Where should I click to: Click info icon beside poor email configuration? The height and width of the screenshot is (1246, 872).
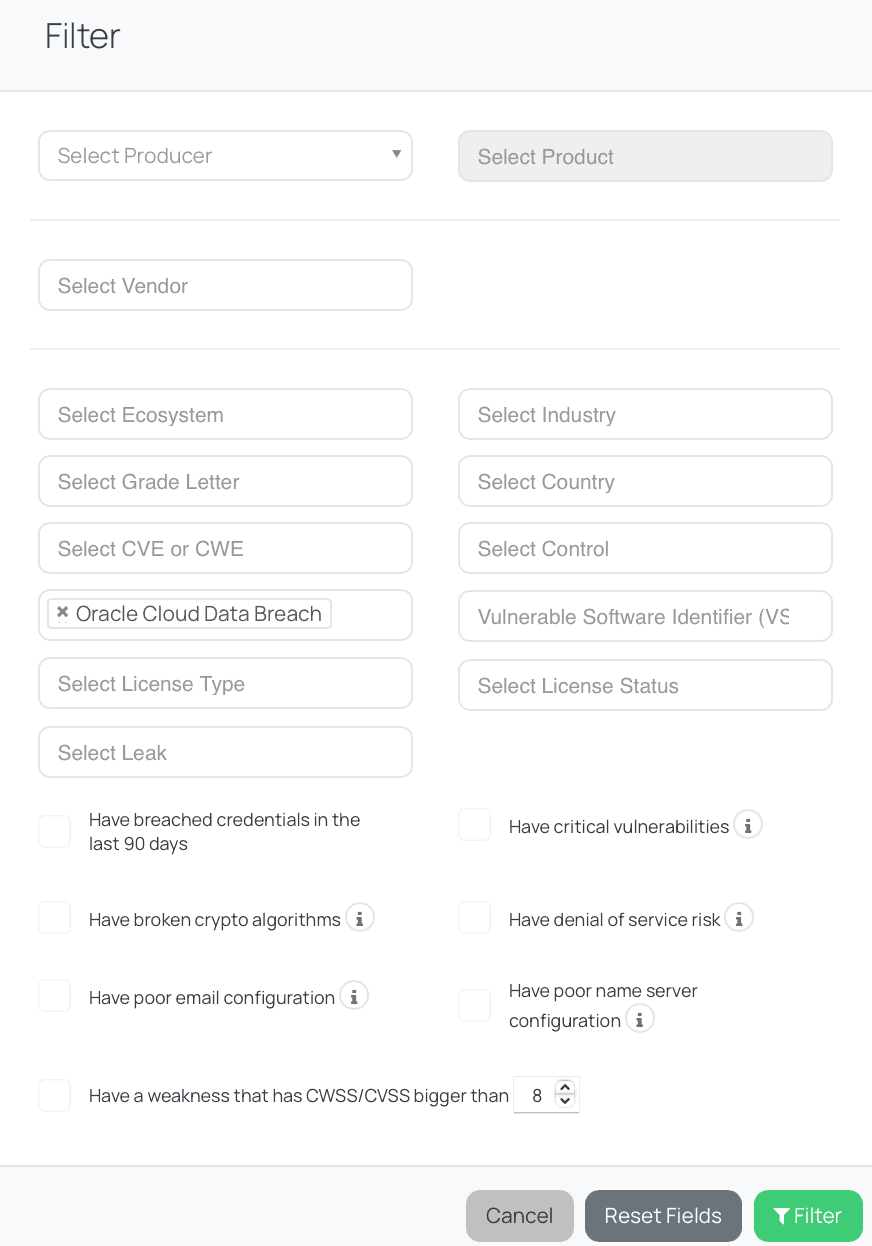(354, 996)
